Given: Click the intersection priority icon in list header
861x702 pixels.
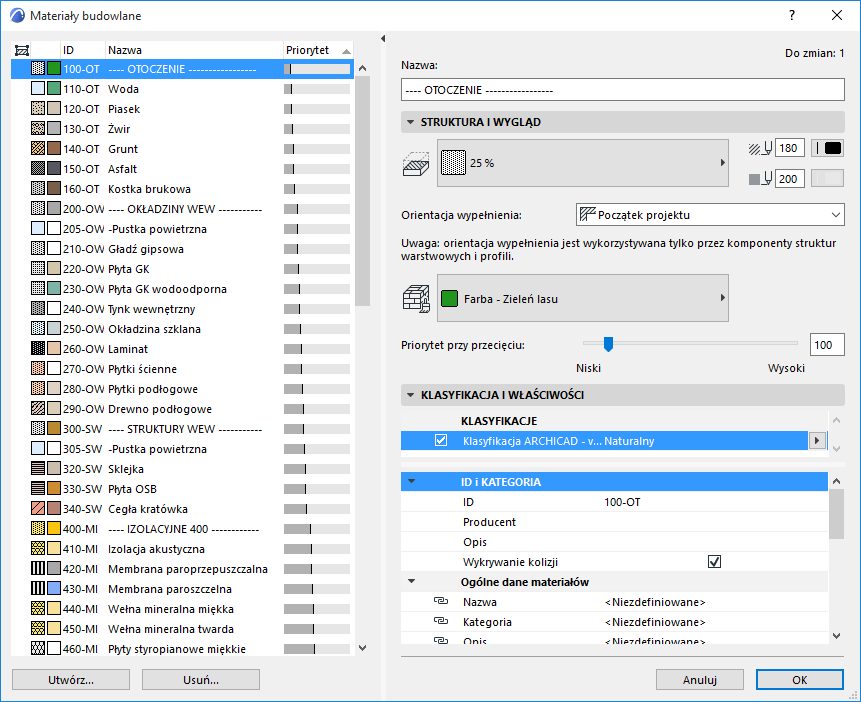Looking at the screenshot, I should [x=21, y=51].
